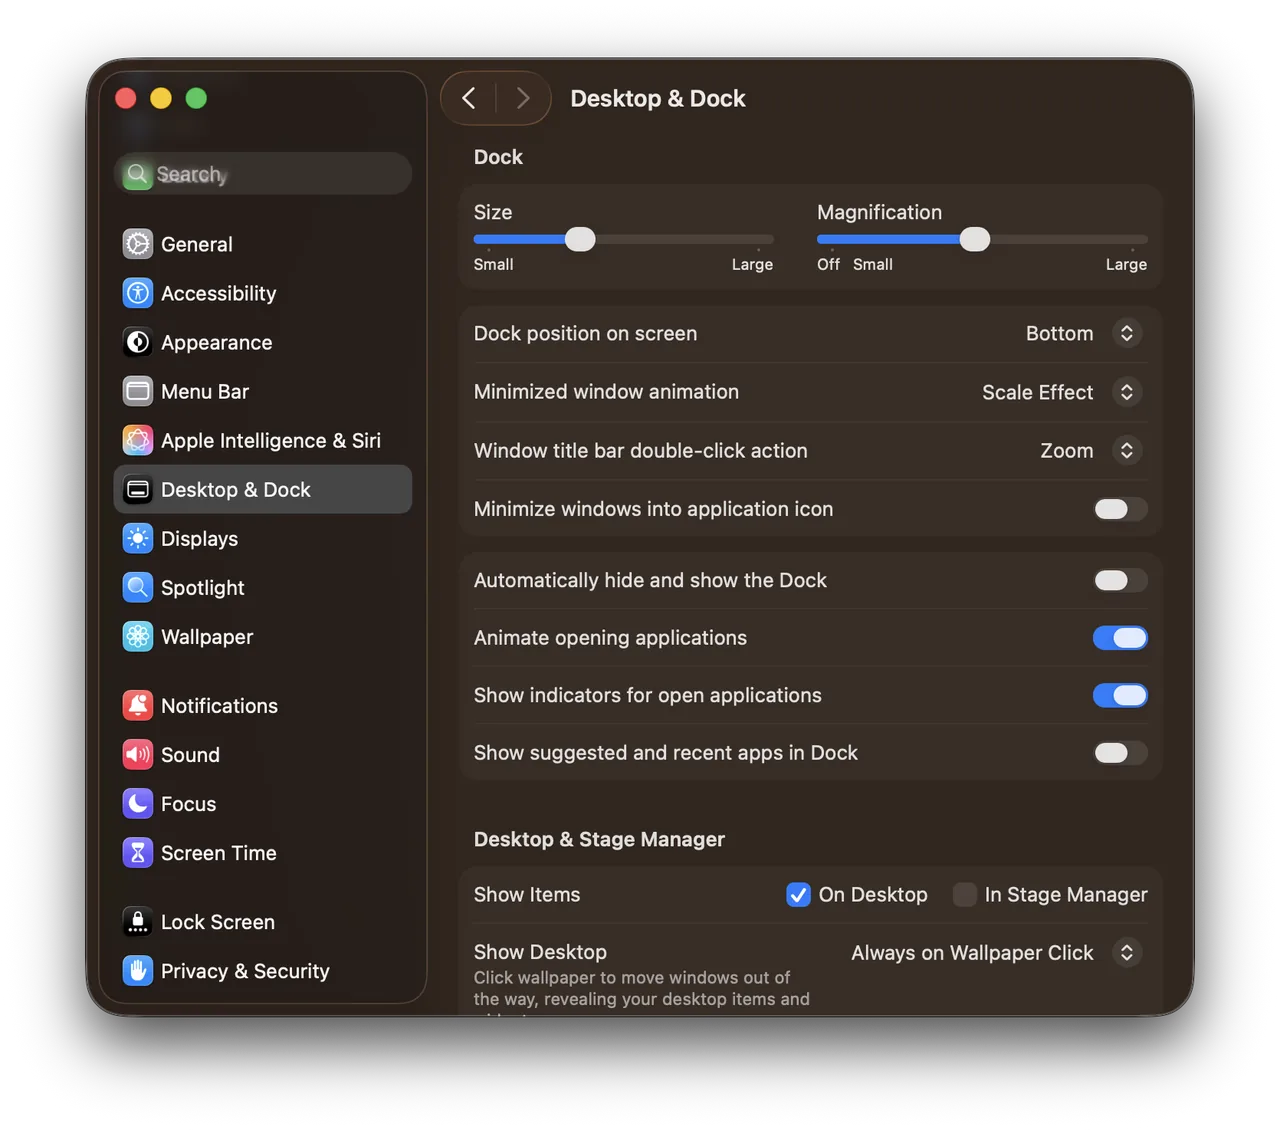This screenshot has width=1280, height=1130.
Task: Click the General gear icon in sidebar
Action: click(x=138, y=244)
